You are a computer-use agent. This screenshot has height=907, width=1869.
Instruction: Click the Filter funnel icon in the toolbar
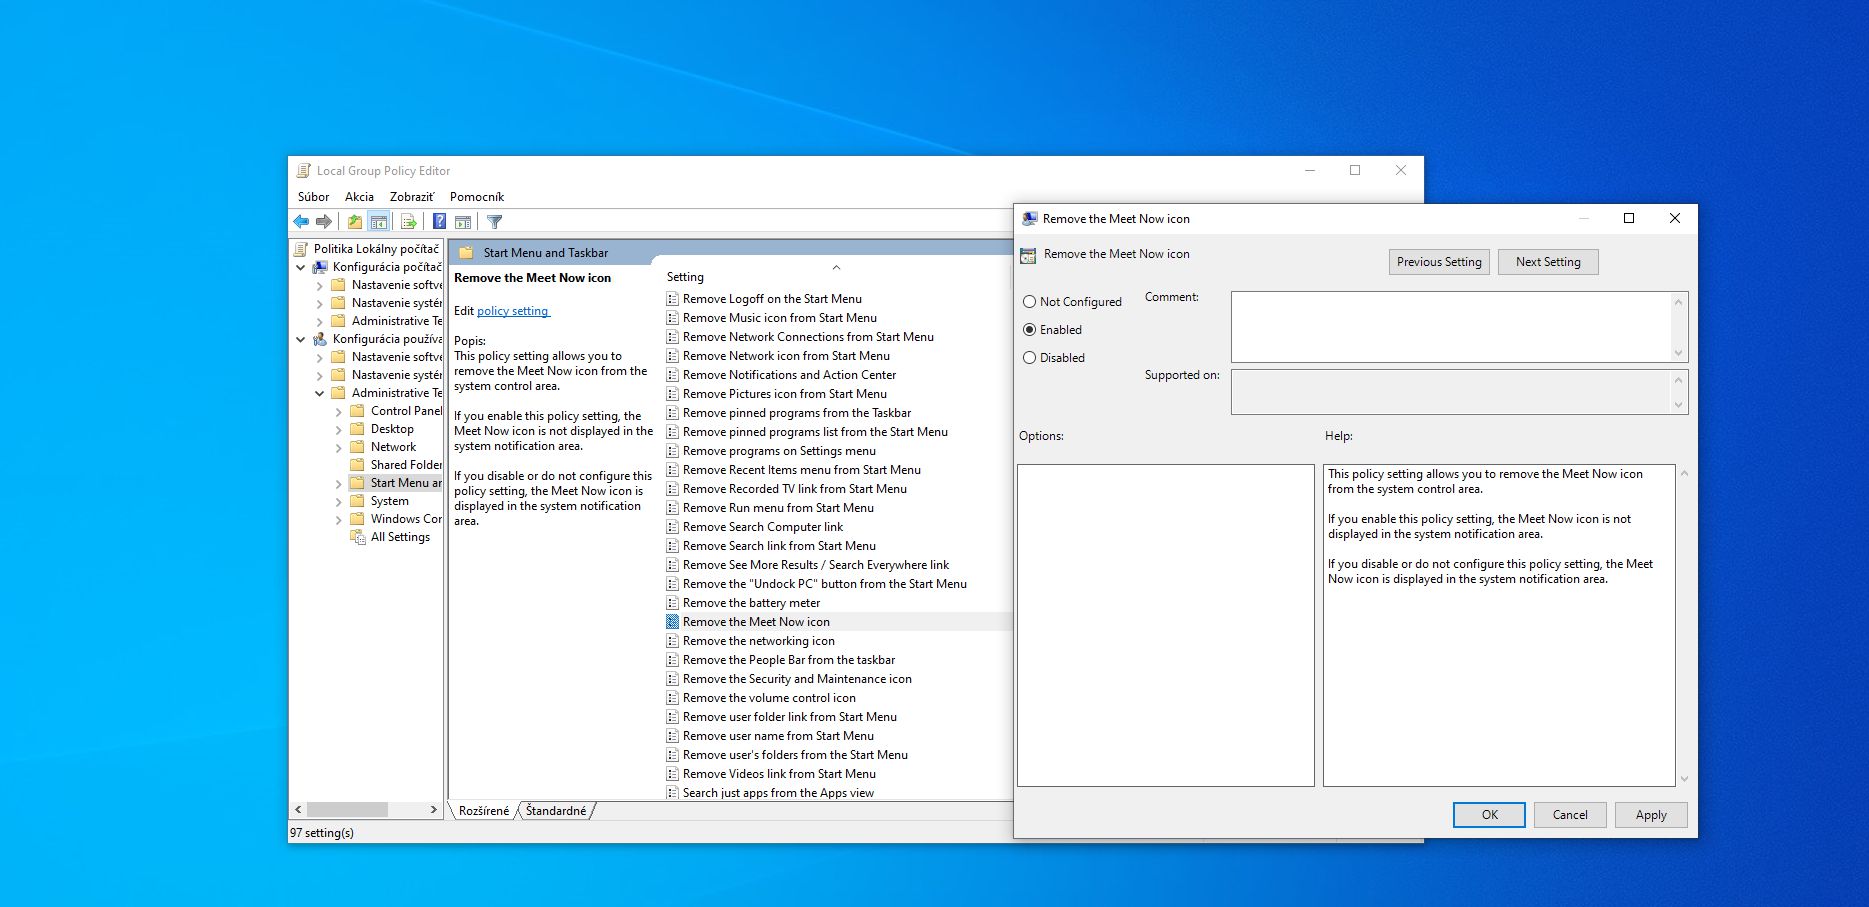[494, 222]
